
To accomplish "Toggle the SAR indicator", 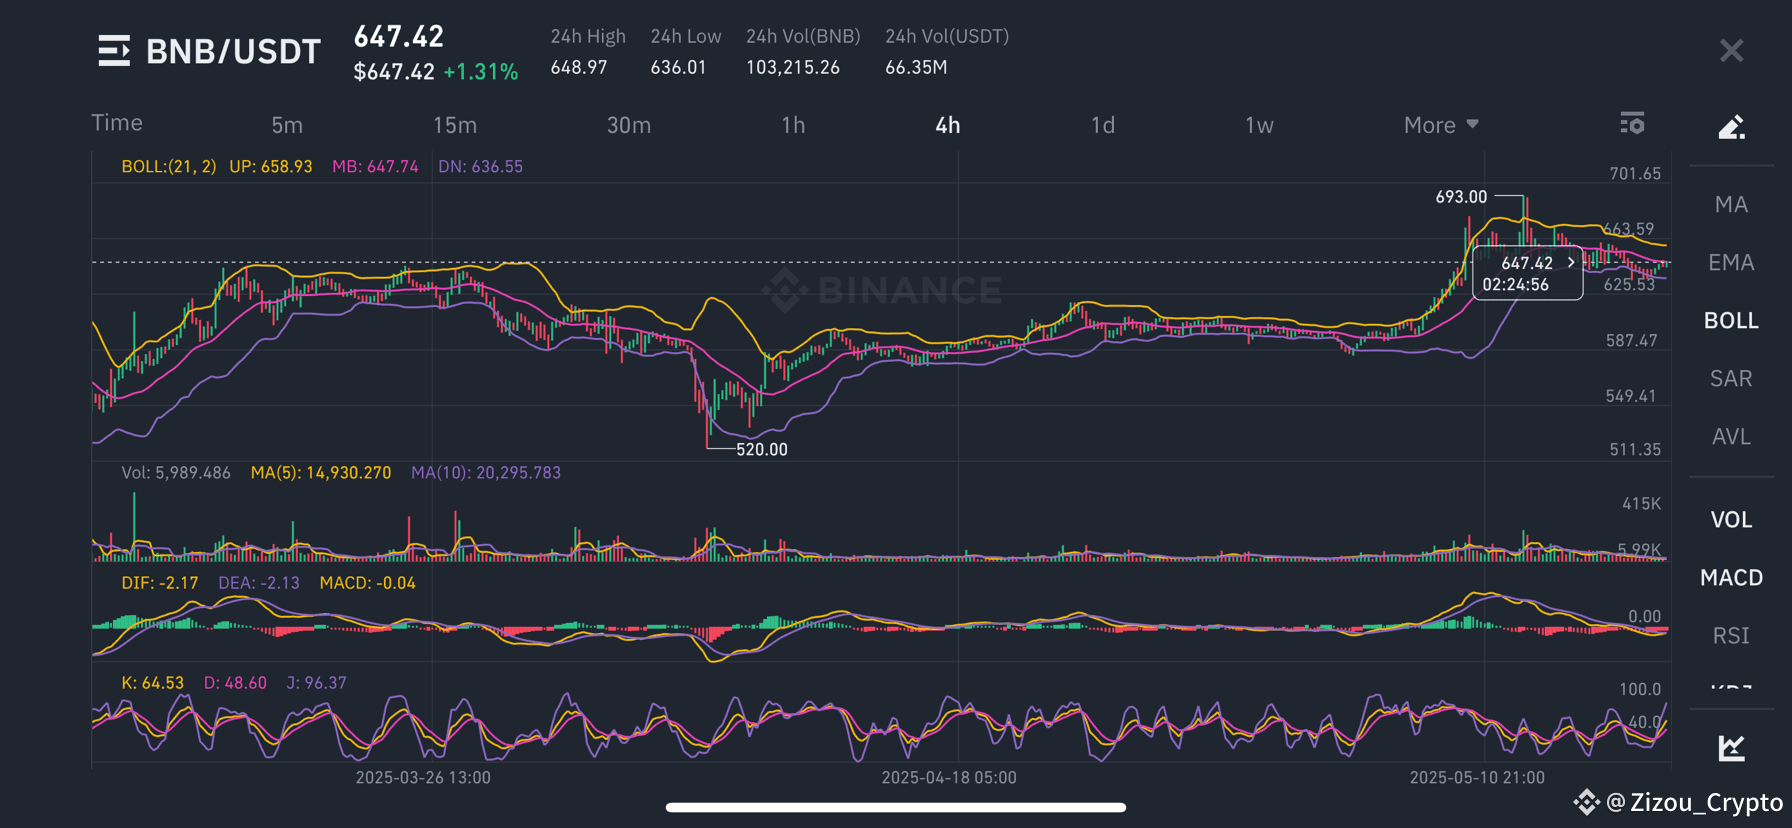I will coord(1731,379).
